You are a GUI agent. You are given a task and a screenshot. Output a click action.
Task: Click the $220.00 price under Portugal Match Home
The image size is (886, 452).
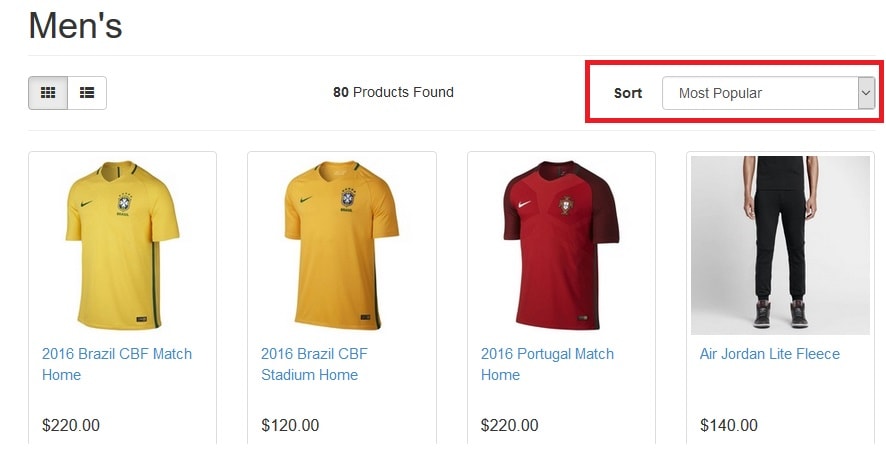coord(509,425)
